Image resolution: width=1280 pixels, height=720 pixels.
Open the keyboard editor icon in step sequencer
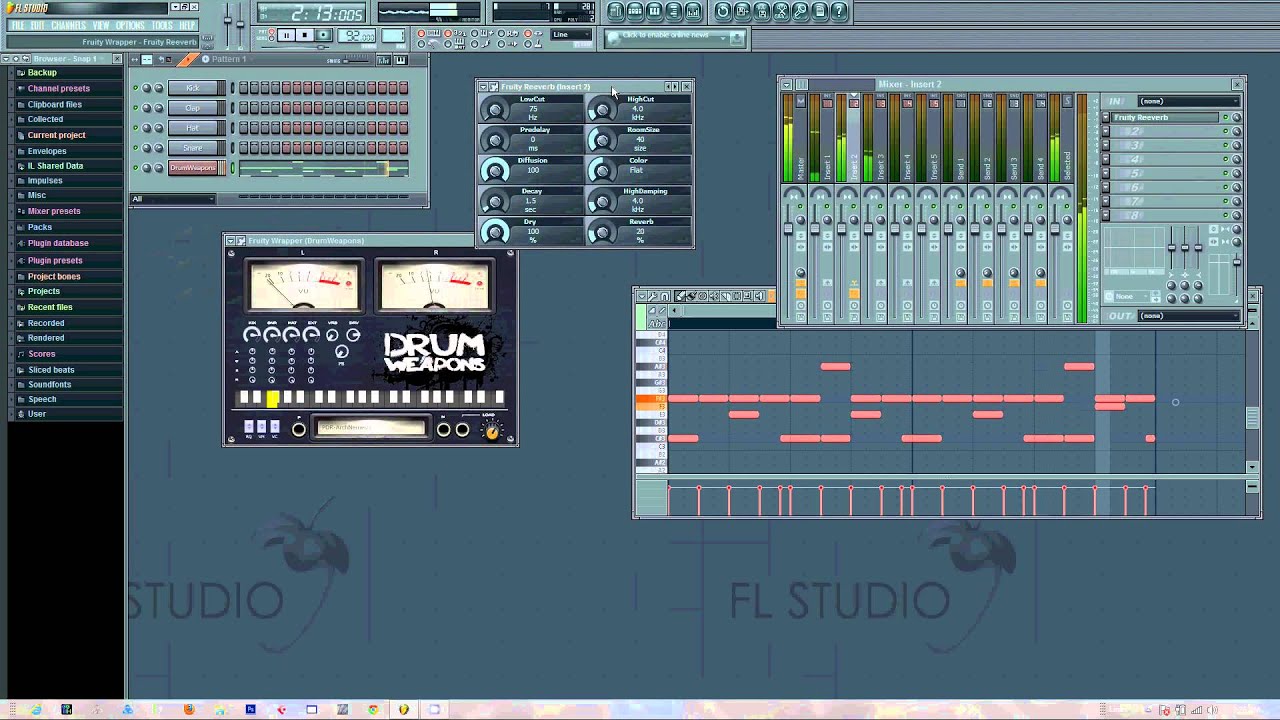pos(401,60)
